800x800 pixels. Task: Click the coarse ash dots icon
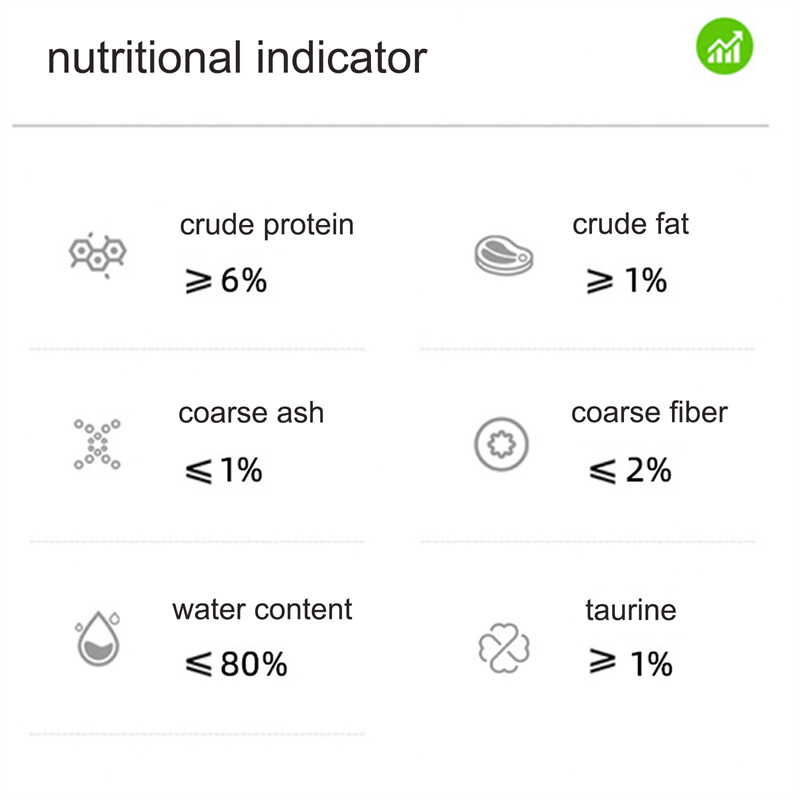[x=97, y=444]
